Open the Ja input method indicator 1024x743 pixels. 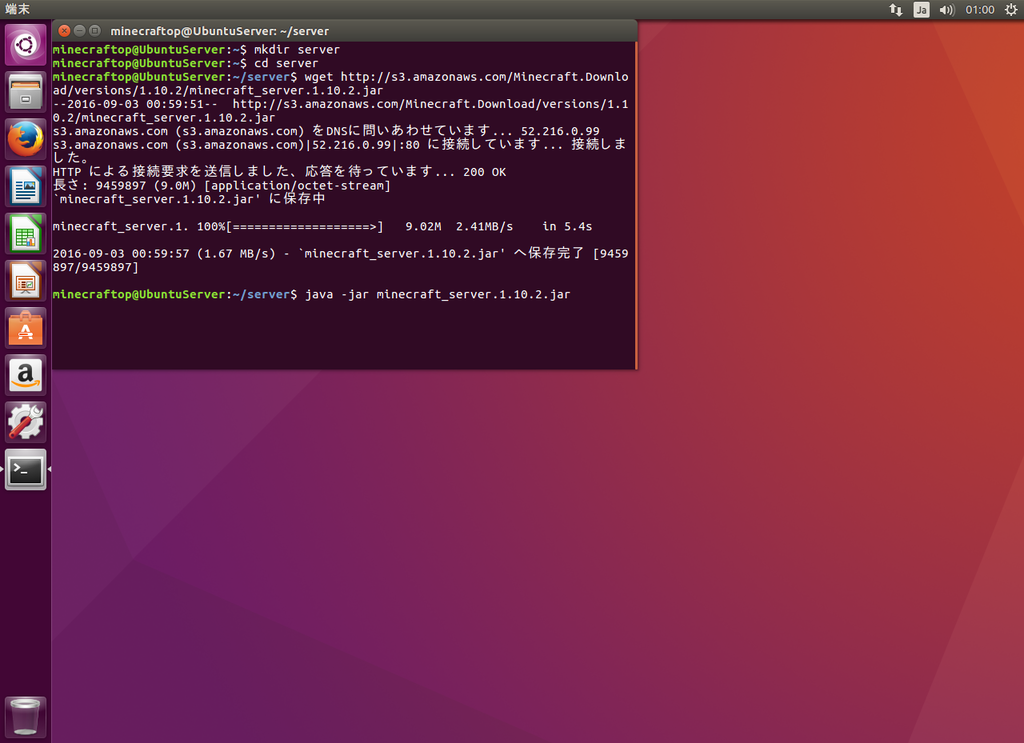[921, 10]
